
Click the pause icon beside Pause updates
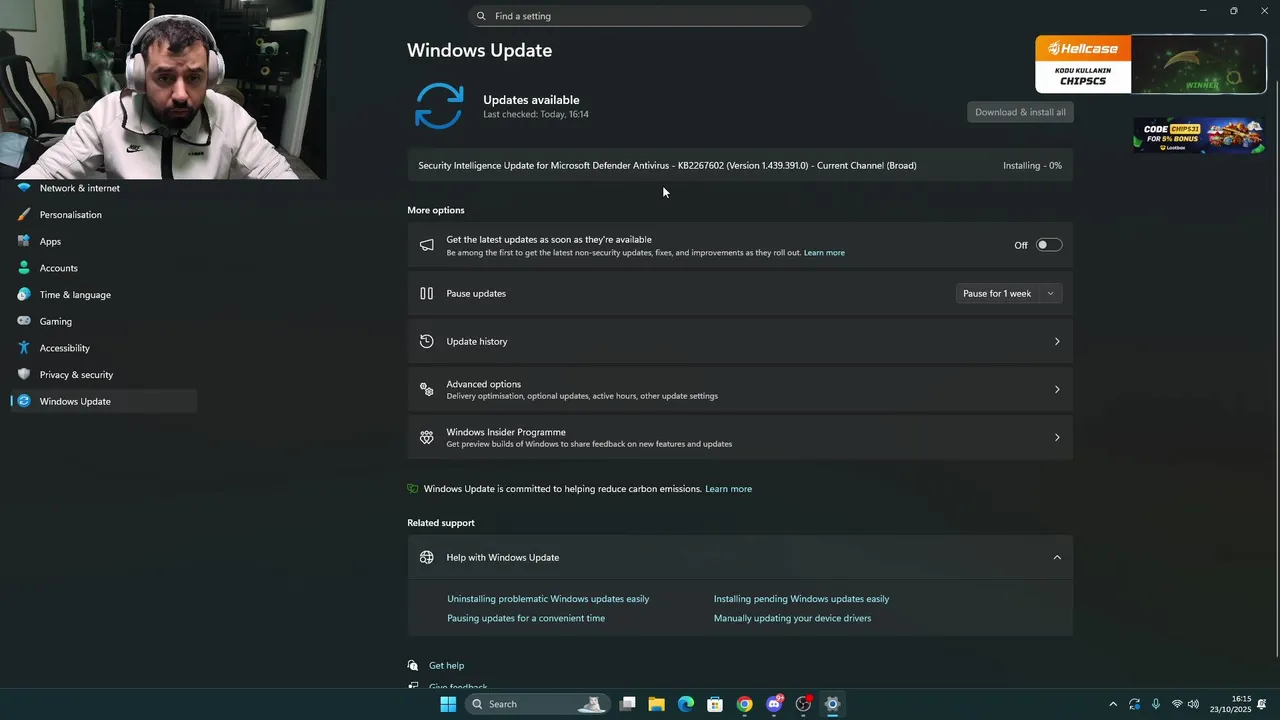(427, 293)
